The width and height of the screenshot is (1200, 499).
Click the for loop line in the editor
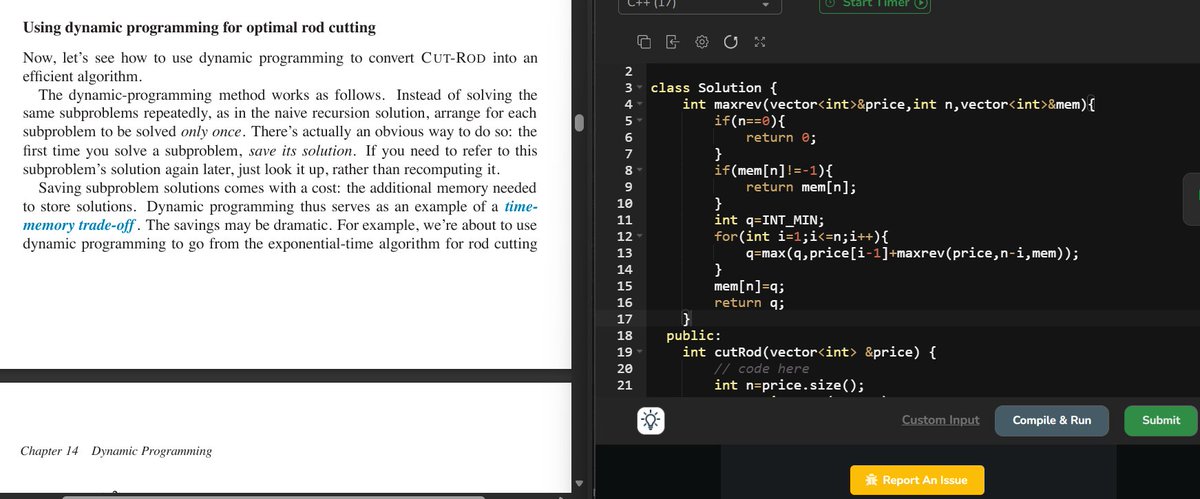point(802,236)
